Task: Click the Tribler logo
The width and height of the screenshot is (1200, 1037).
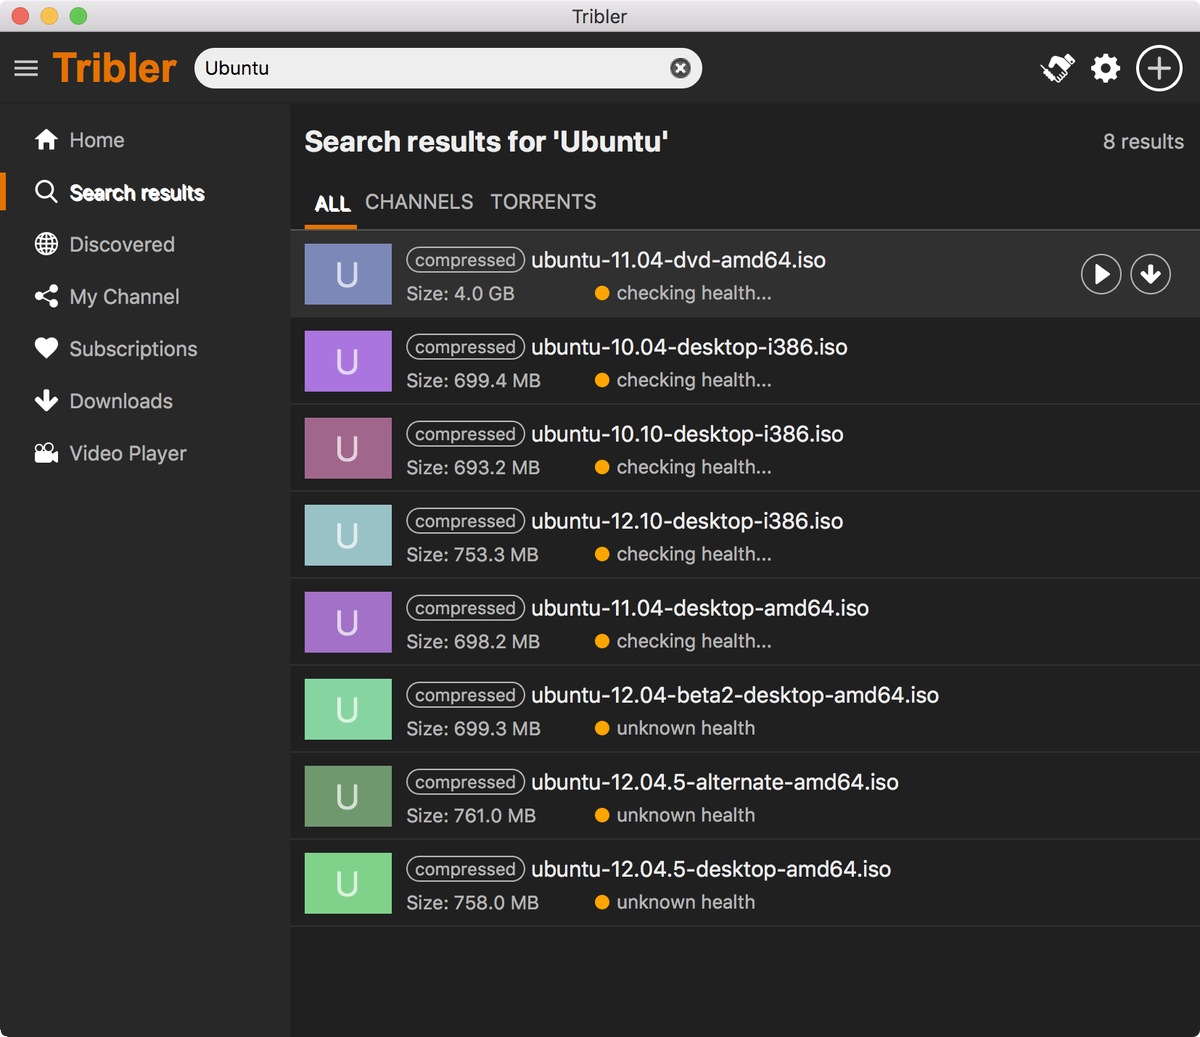Action: coord(114,68)
